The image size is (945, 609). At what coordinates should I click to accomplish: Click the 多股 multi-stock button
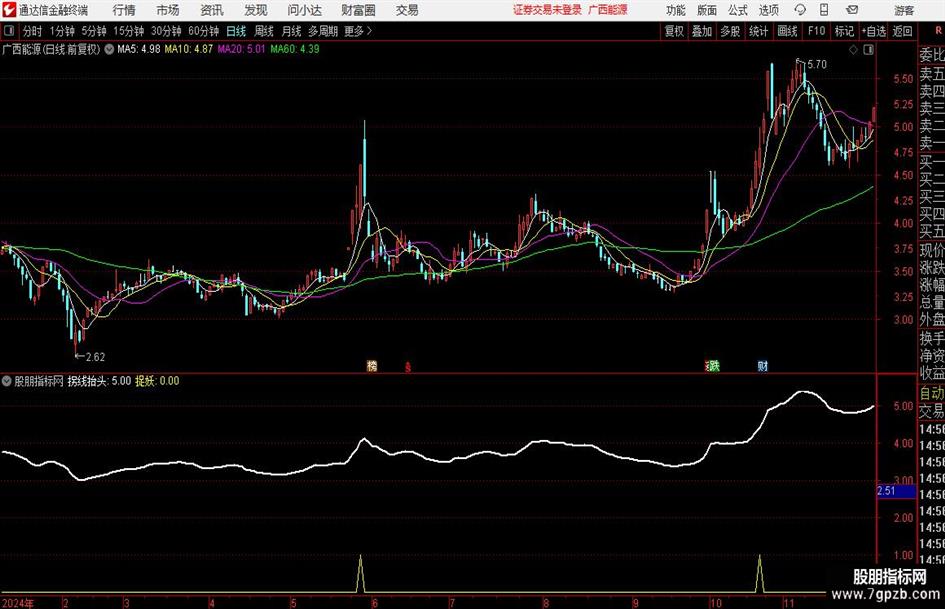[x=730, y=31]
